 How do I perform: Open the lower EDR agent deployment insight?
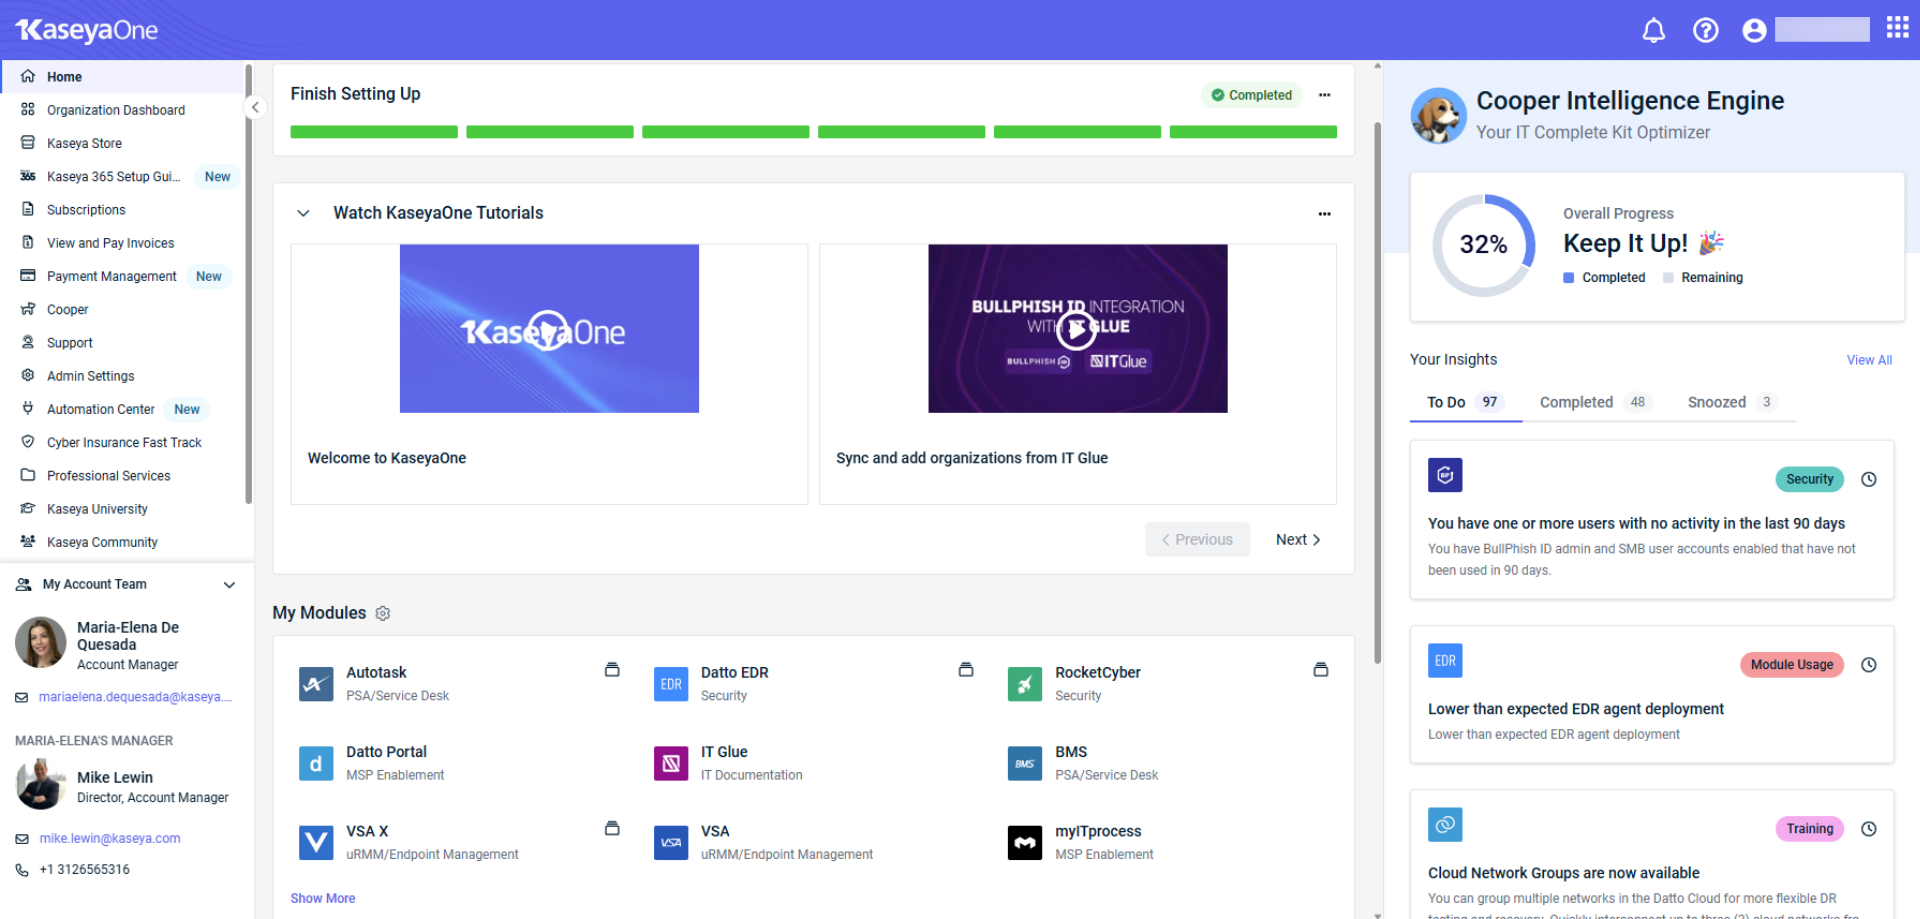coord(1652,695)
